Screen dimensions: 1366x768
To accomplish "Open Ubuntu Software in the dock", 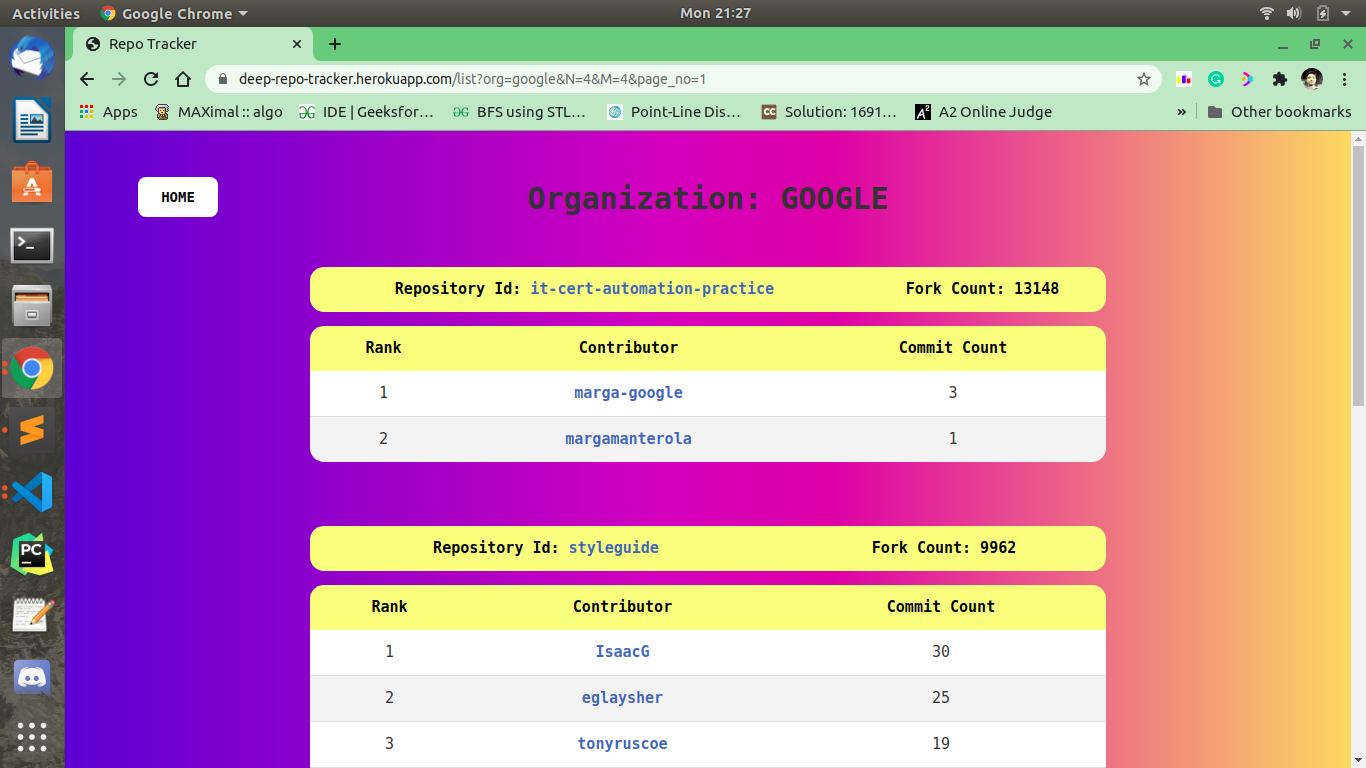I will (32, 183).
